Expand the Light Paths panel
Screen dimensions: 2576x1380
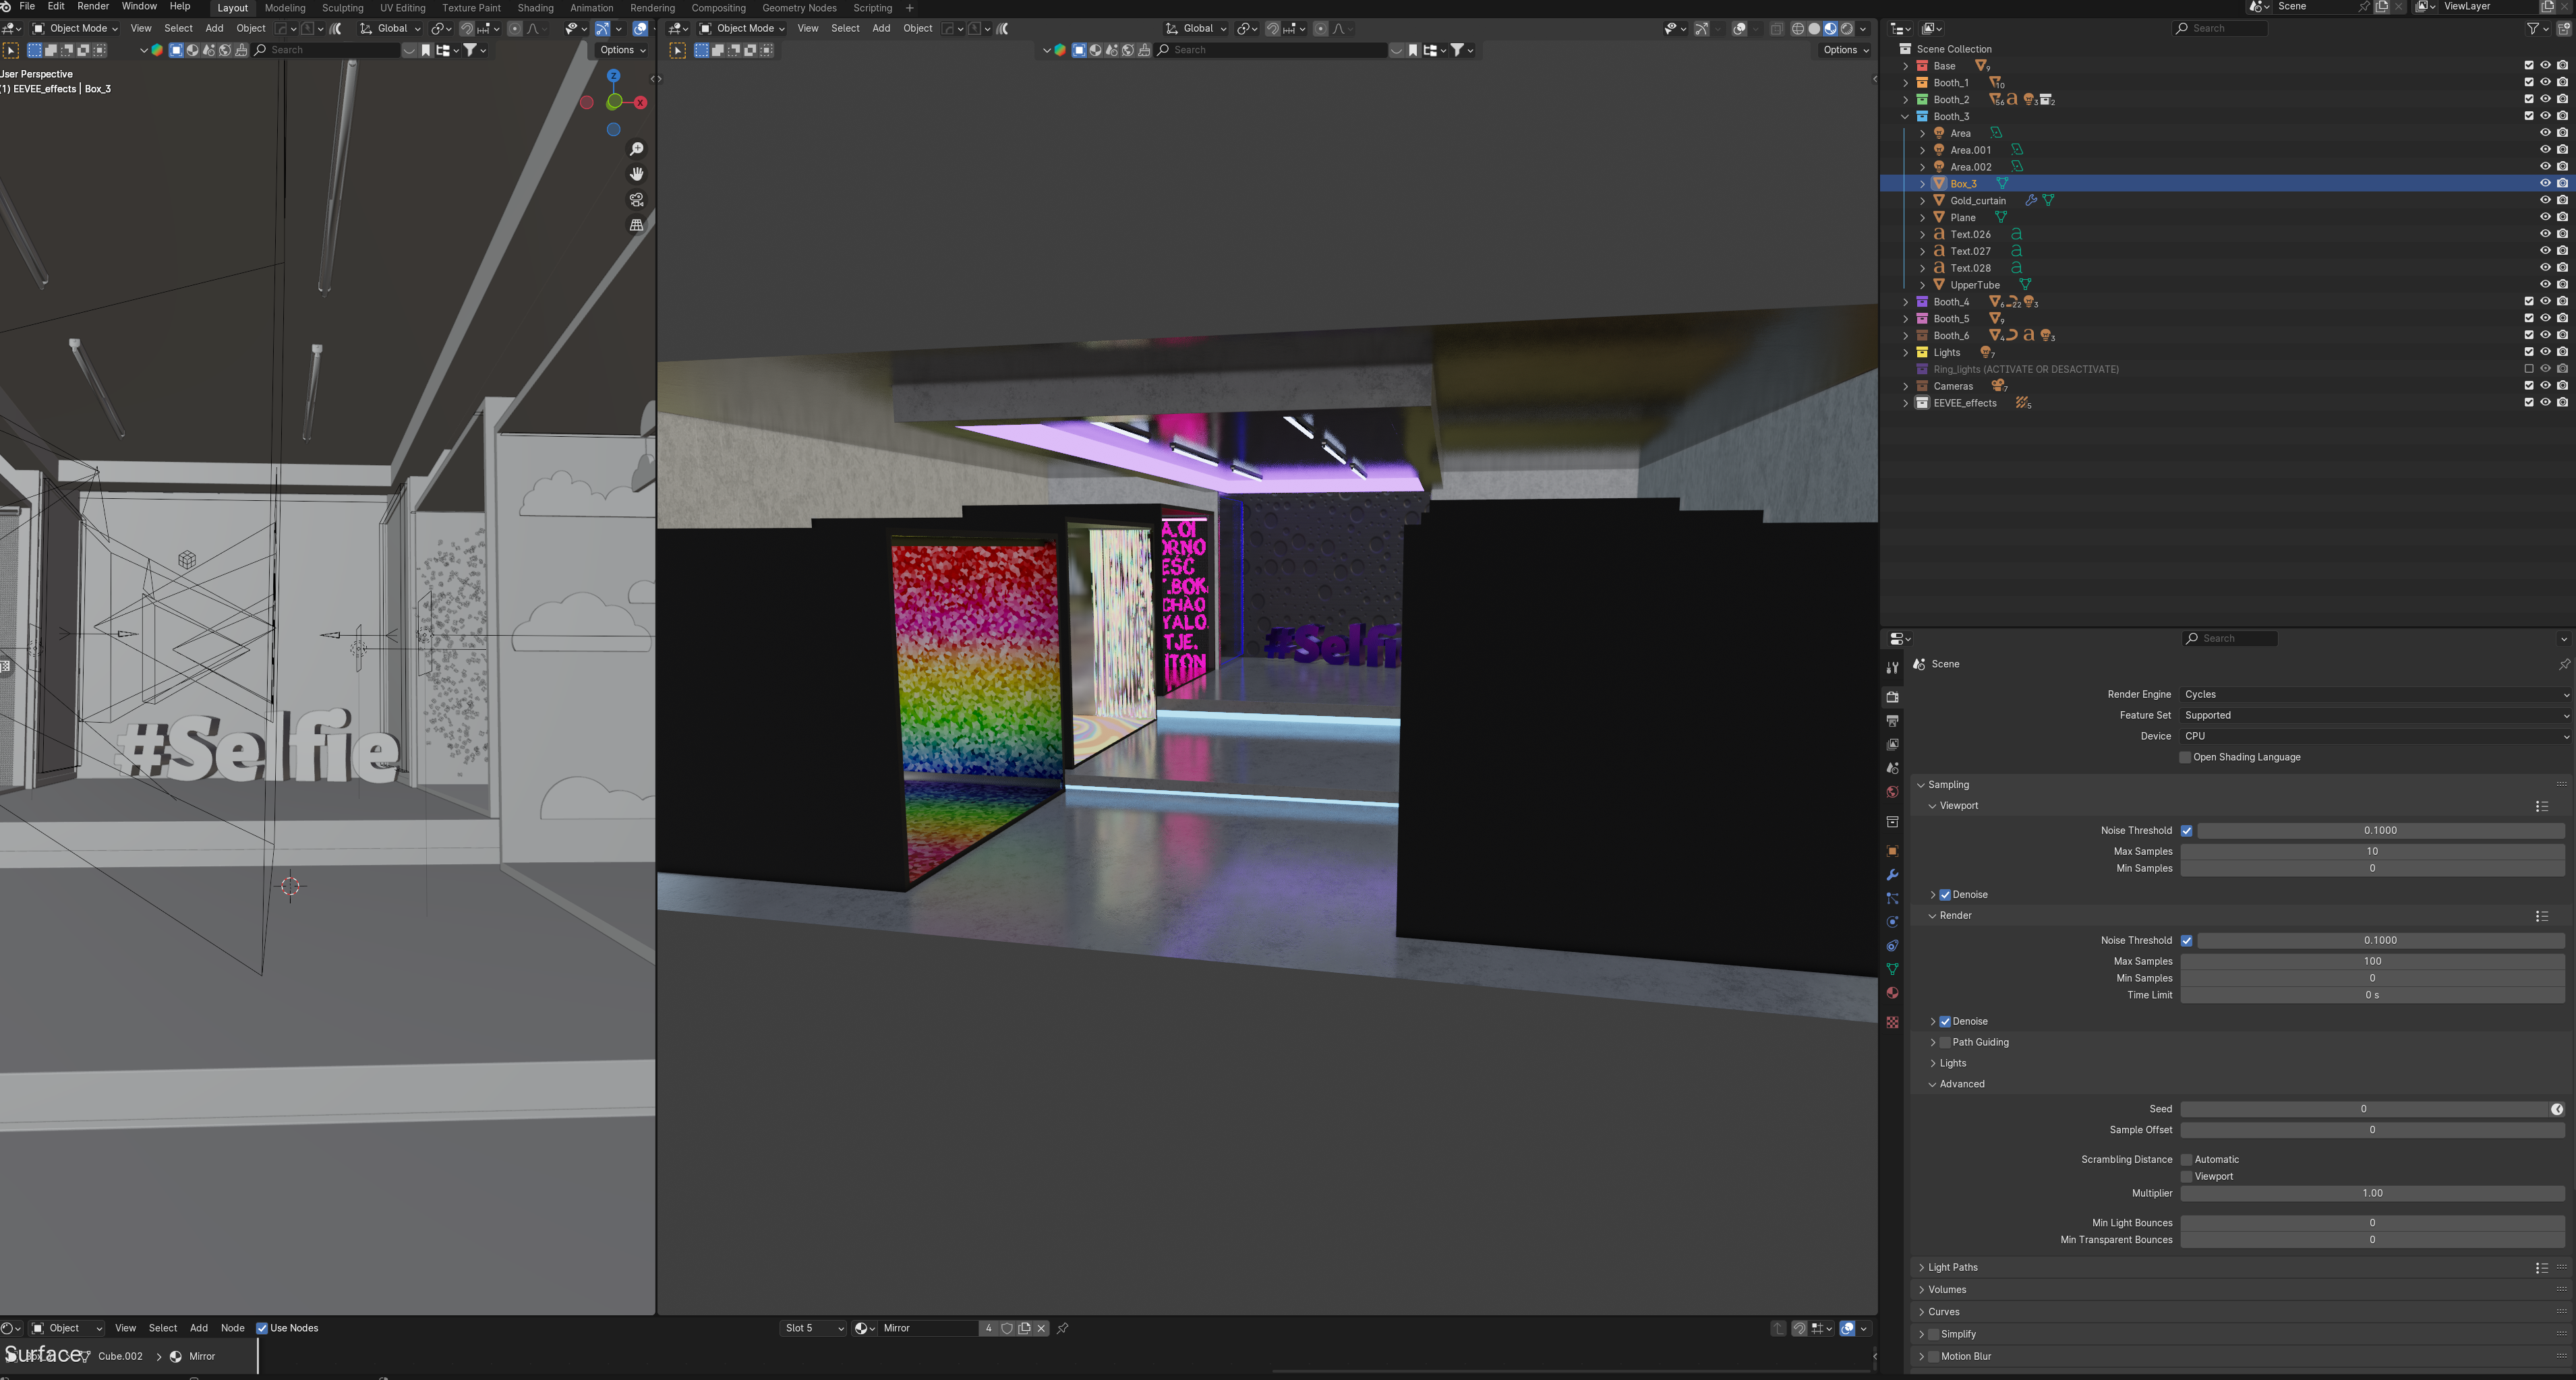pyautogui.click(x=1952, y=1267)
